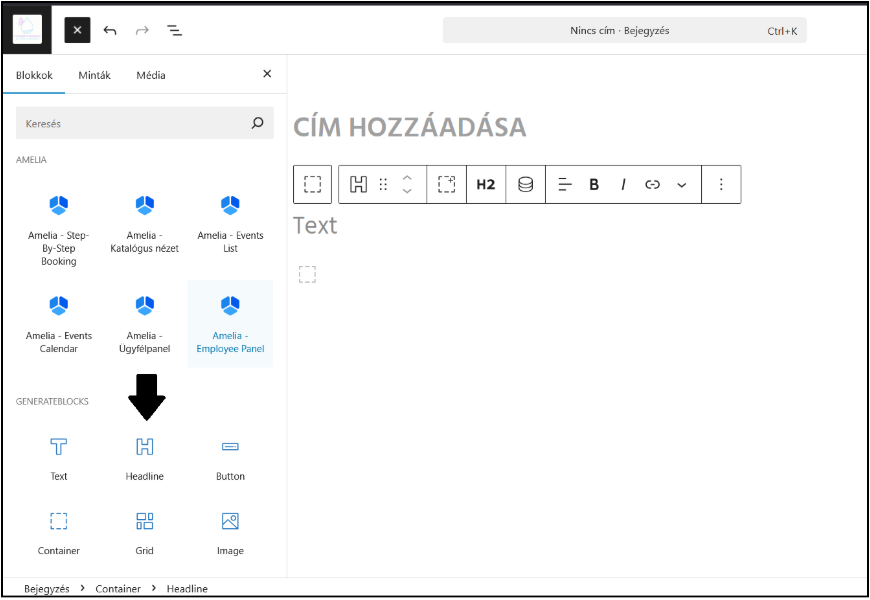870x600 pixels.
Task: Insert Amelia Events Calendar block
Action: [x=59, y=323]
